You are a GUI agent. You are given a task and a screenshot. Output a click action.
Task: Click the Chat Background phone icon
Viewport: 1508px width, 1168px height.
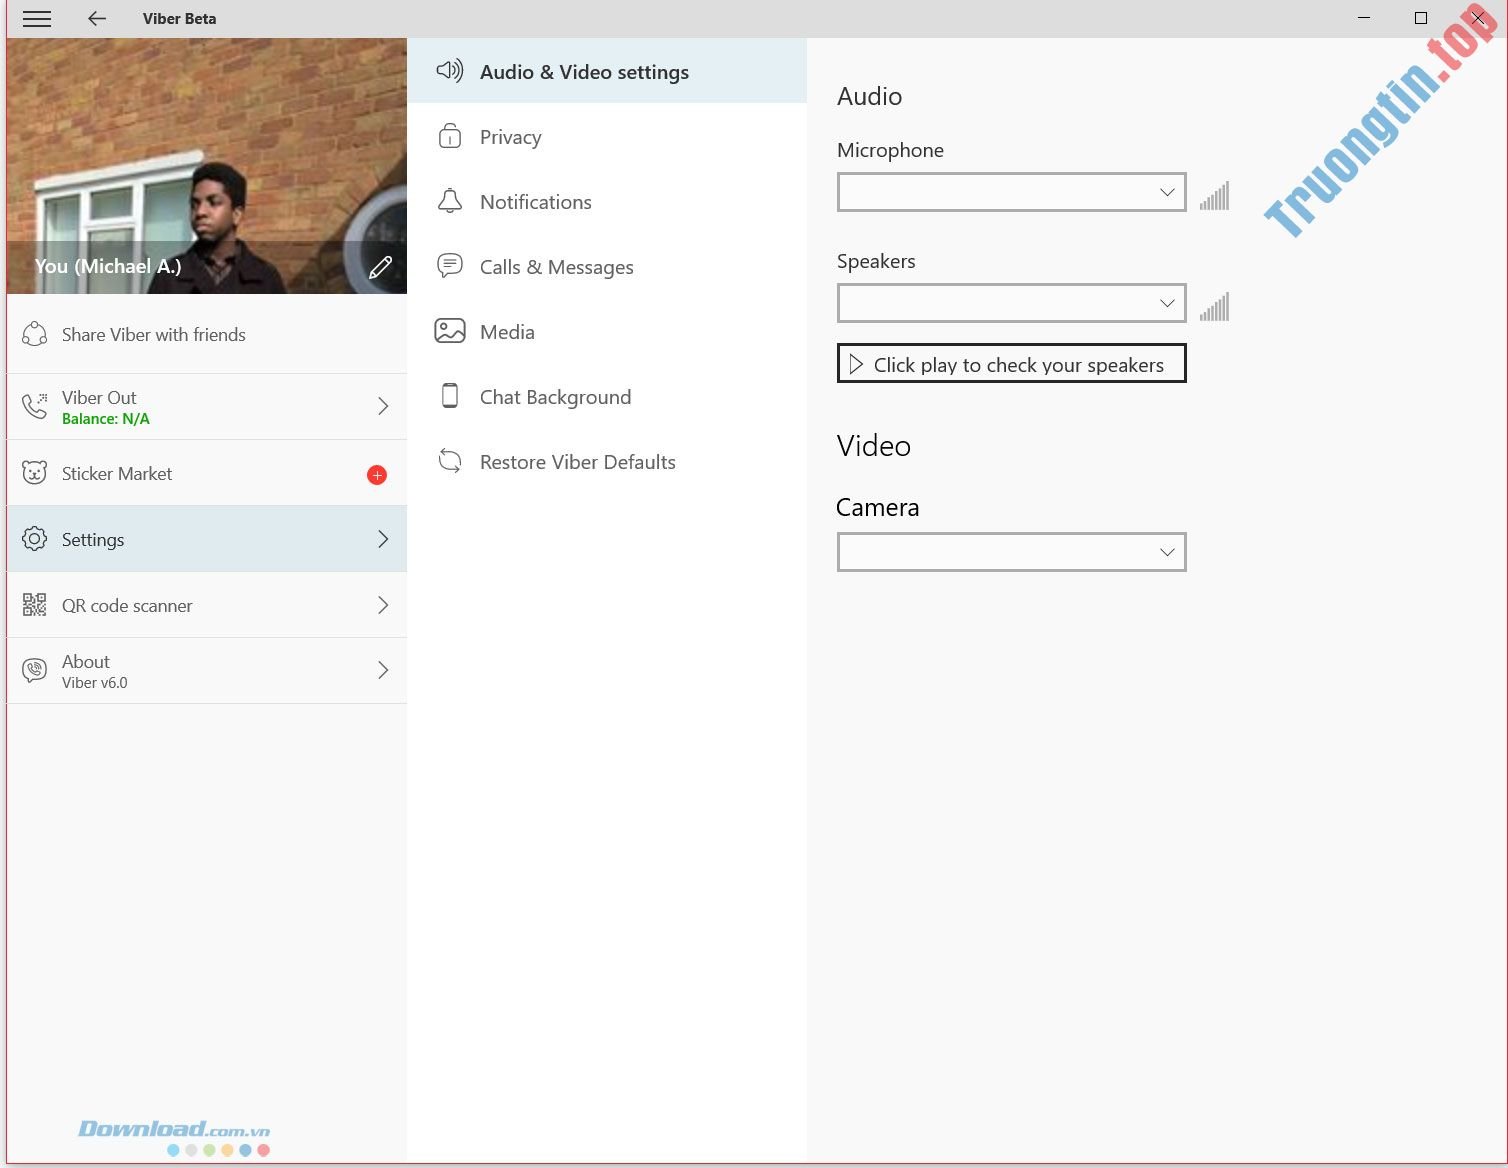(450, 396)
